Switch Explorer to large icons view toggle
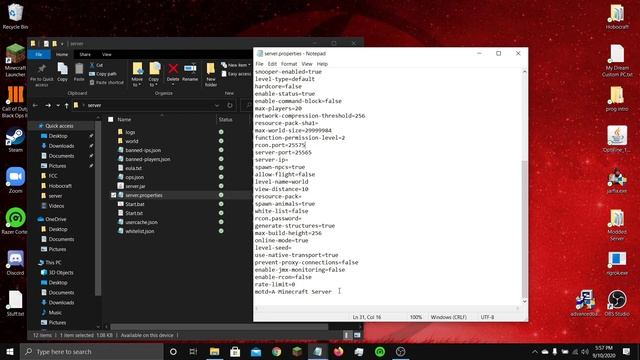The height and width of the screenshot is (360, 640). 357,335
